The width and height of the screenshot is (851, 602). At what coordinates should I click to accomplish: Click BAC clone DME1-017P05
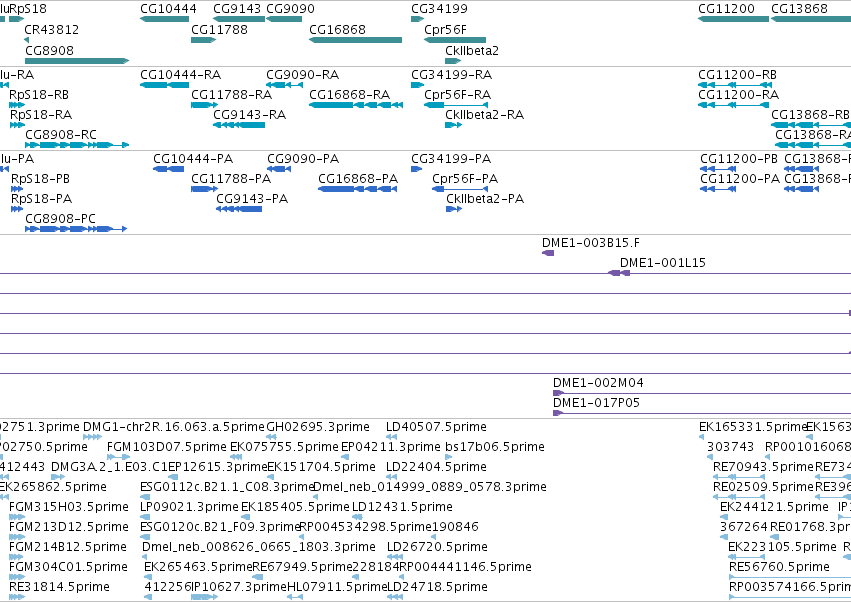click(x=702, y=413)
